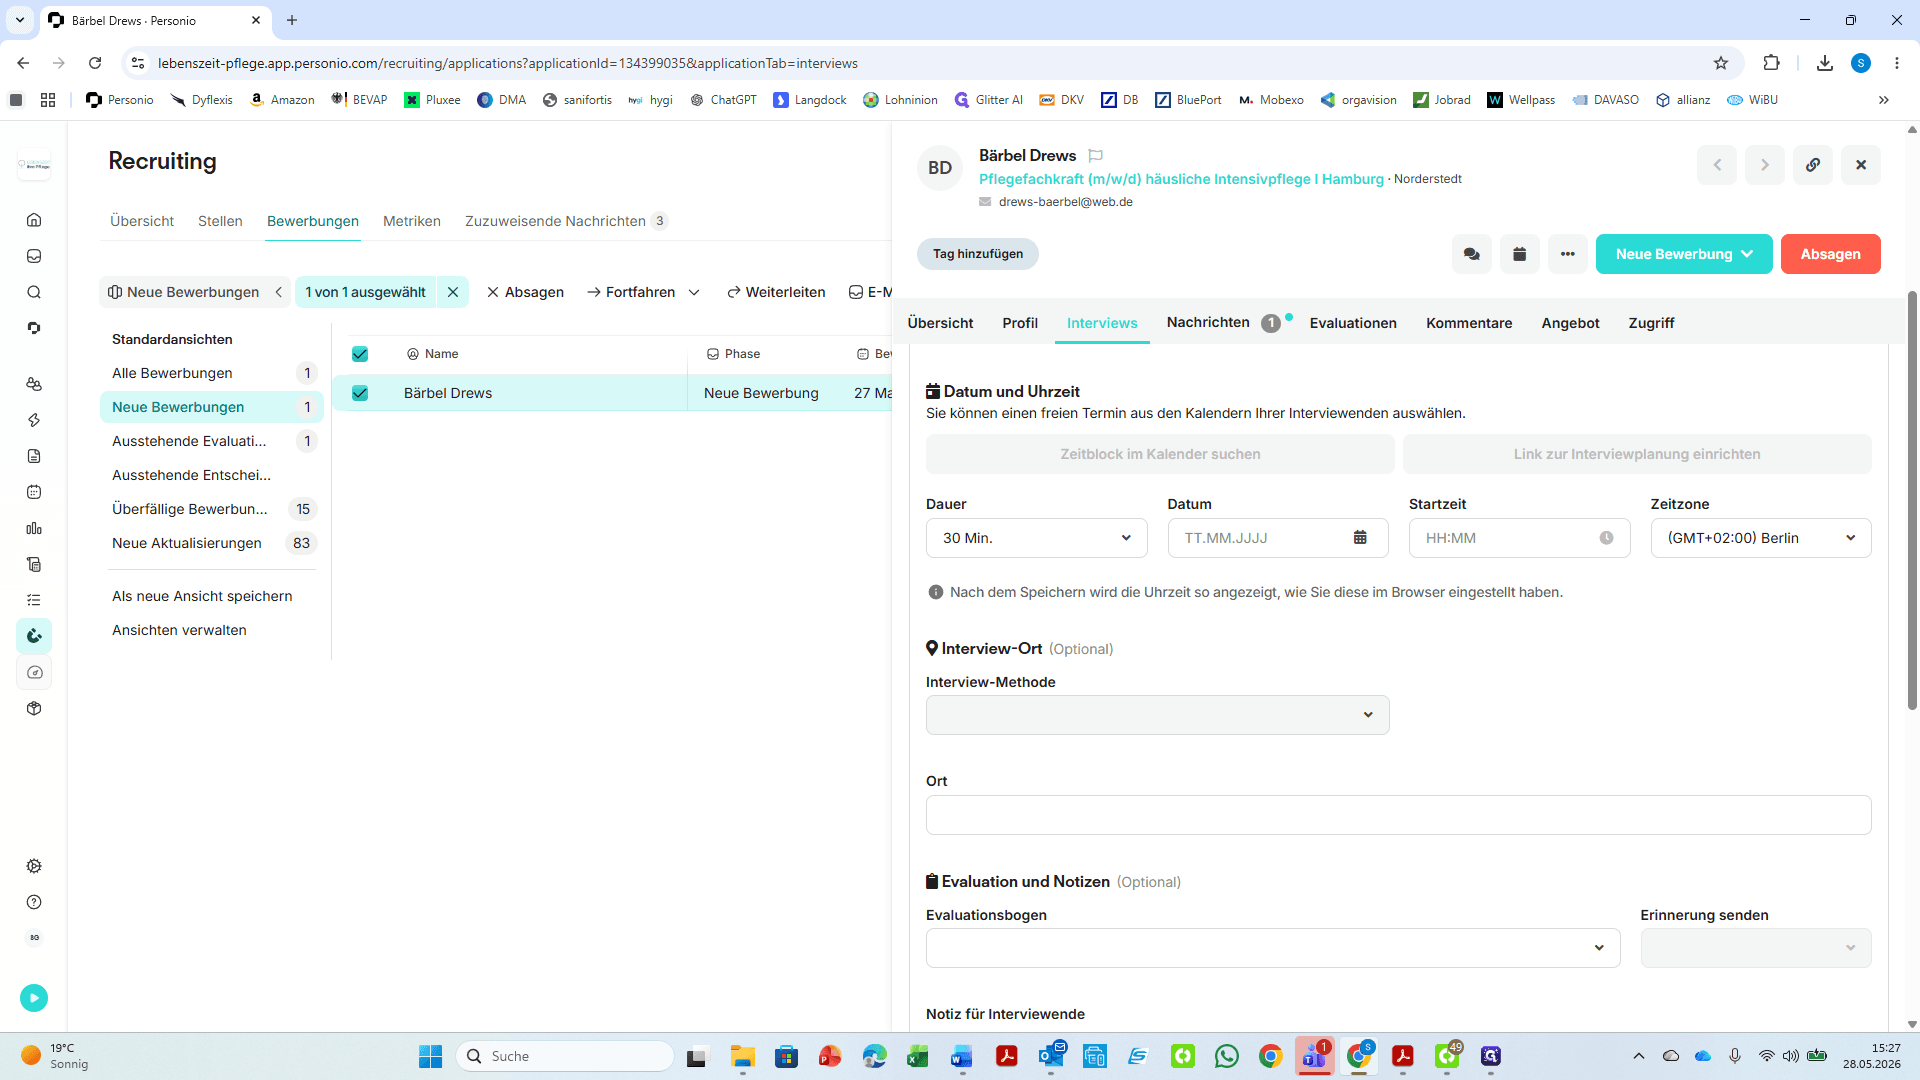Click Tag hinzufügen button
Screen dimensions: 1920x1080
[978, 254]
